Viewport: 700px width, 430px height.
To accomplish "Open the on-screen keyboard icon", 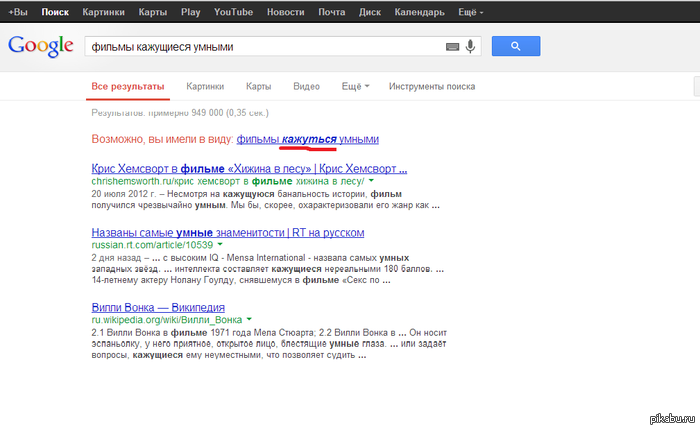I will [452, 47].
